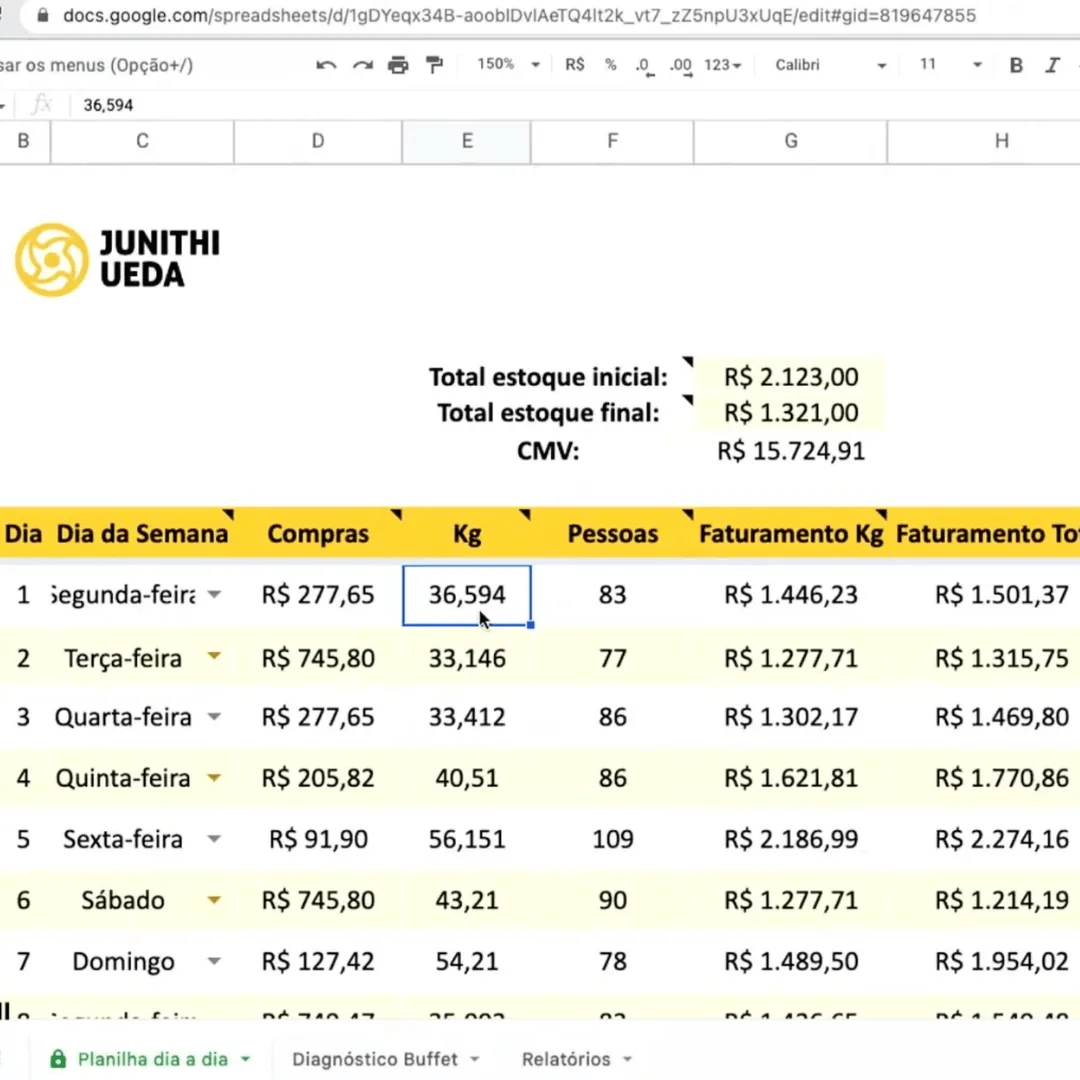The width and height of the screenshot is (1080, 1080).
Task: Open weekday dropdown for Quinta-feira row
Action: 214,778
